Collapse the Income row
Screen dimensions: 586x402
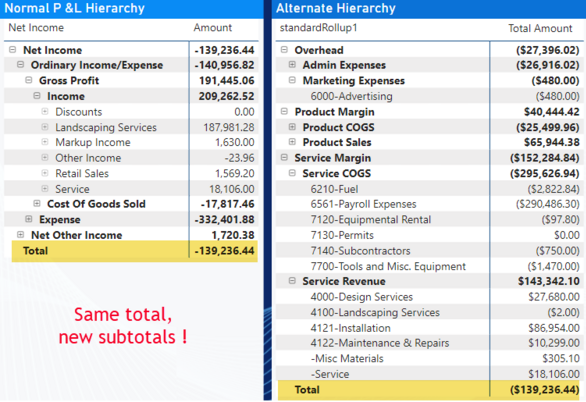[37, 96]
